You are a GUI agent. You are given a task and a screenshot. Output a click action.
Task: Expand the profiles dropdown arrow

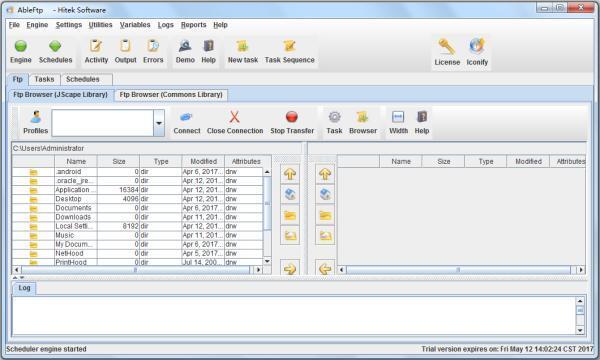point(159,123)
